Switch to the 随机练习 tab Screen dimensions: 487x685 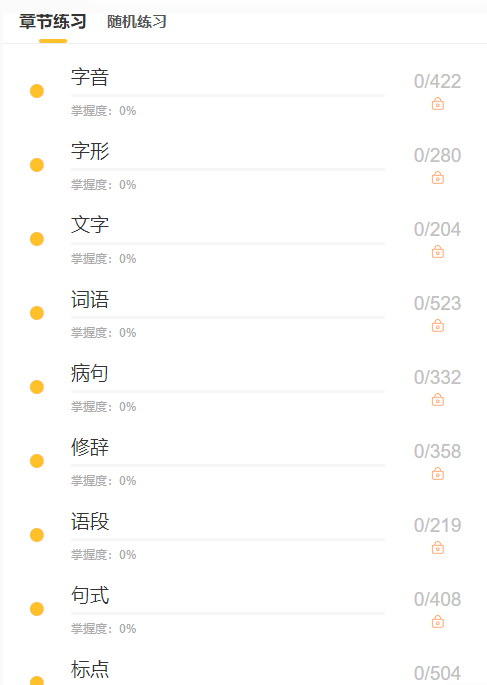tap(137, 21)
